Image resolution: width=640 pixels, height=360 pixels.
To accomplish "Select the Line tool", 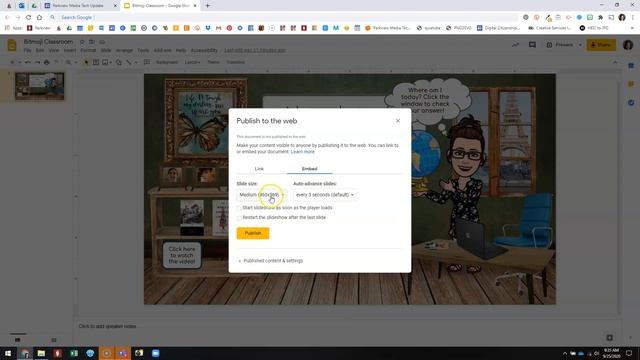I will coord(129,62).
